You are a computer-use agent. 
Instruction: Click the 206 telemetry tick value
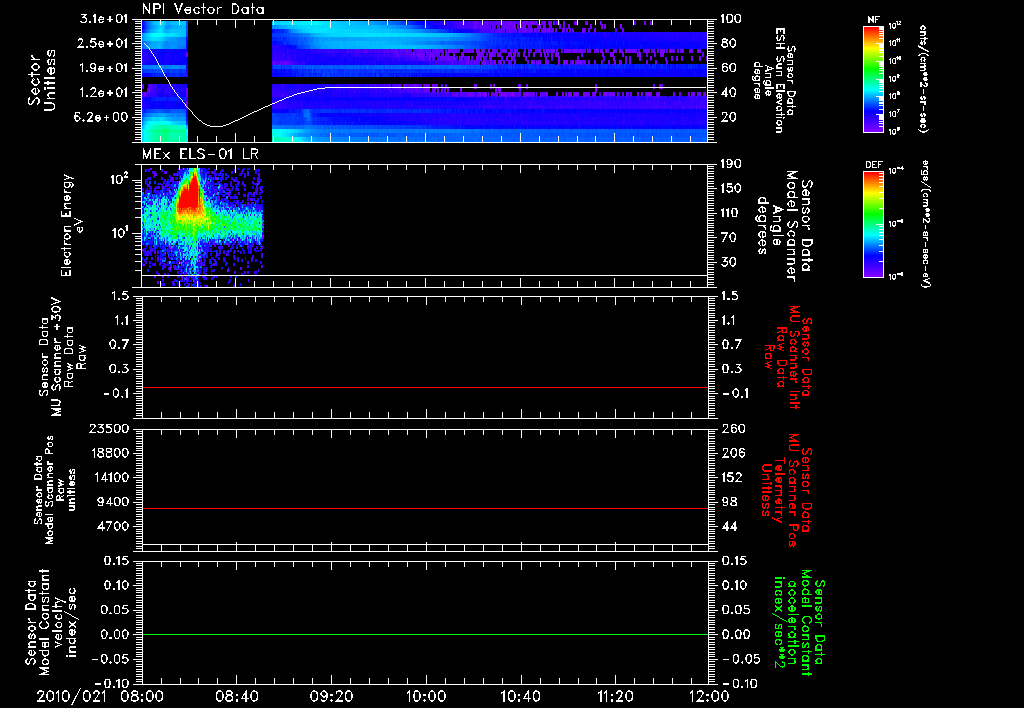[731, 453]
